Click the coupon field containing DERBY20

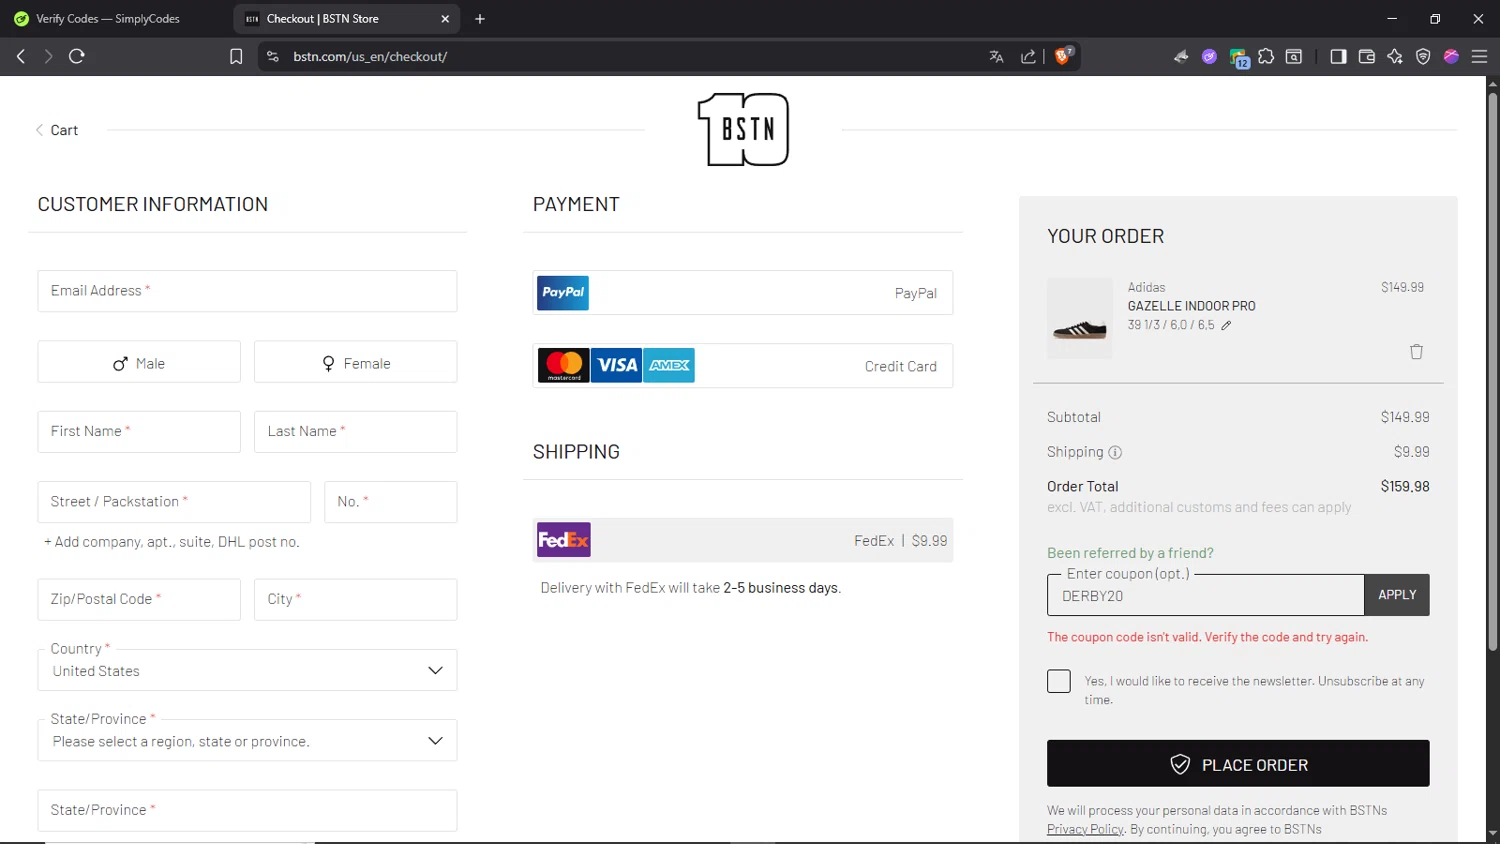point(1205,596)
